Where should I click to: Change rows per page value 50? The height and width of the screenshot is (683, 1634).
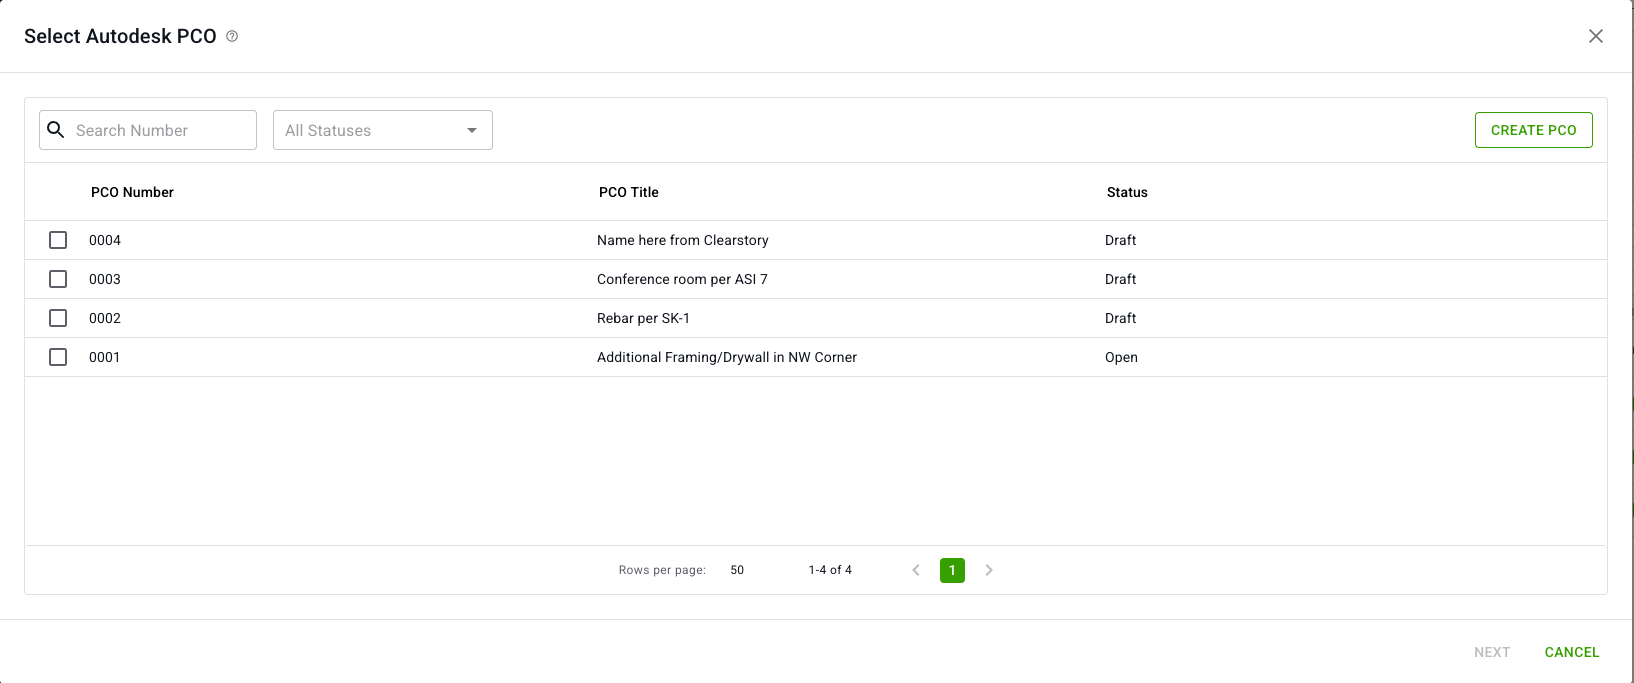click(737, 570)
